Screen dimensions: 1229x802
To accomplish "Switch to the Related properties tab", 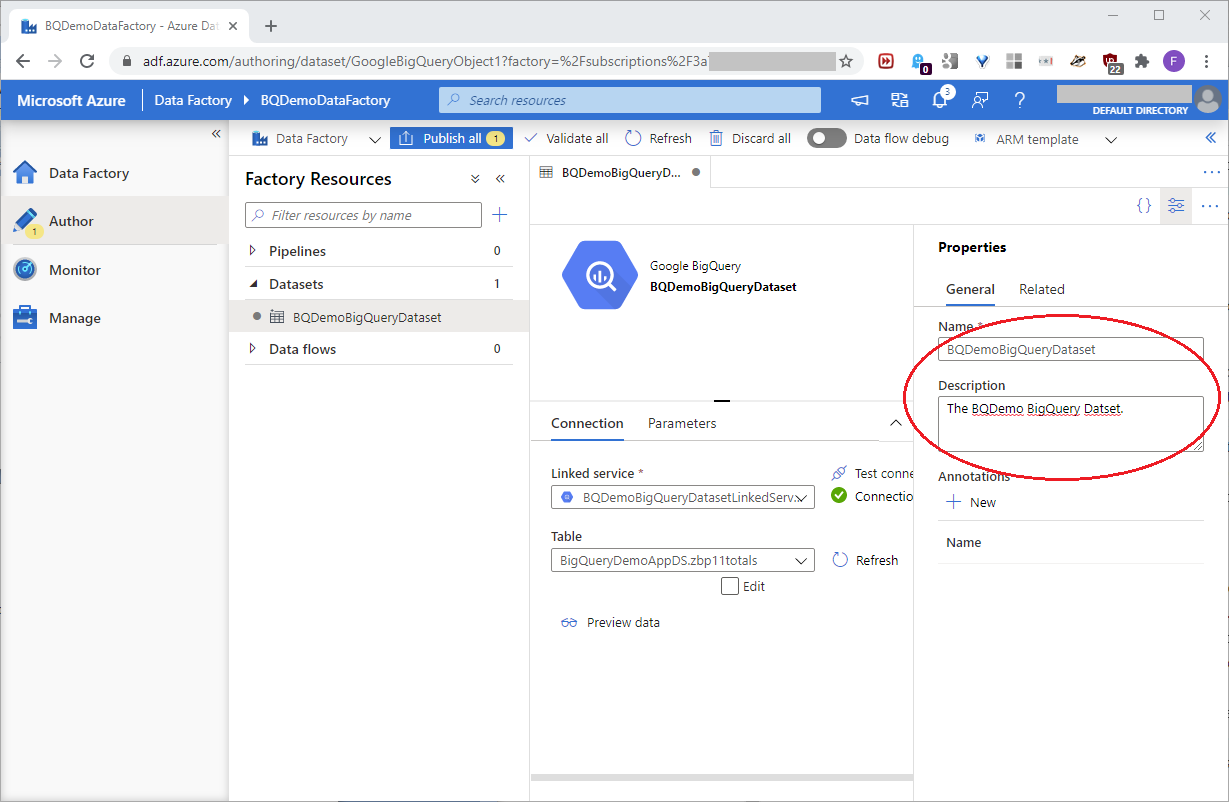I will click(x=1041, y=289).
